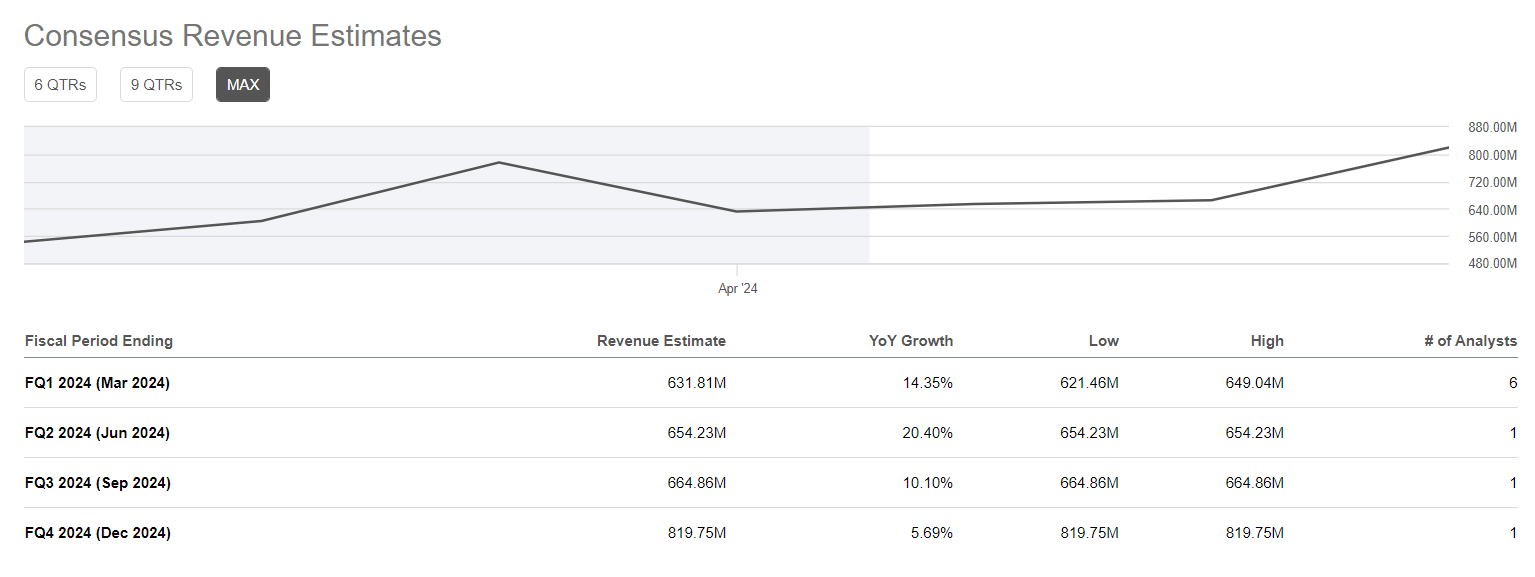Sort table by High estimate column
This screenshot has width=1535, height=577.
pos(1266,340)
